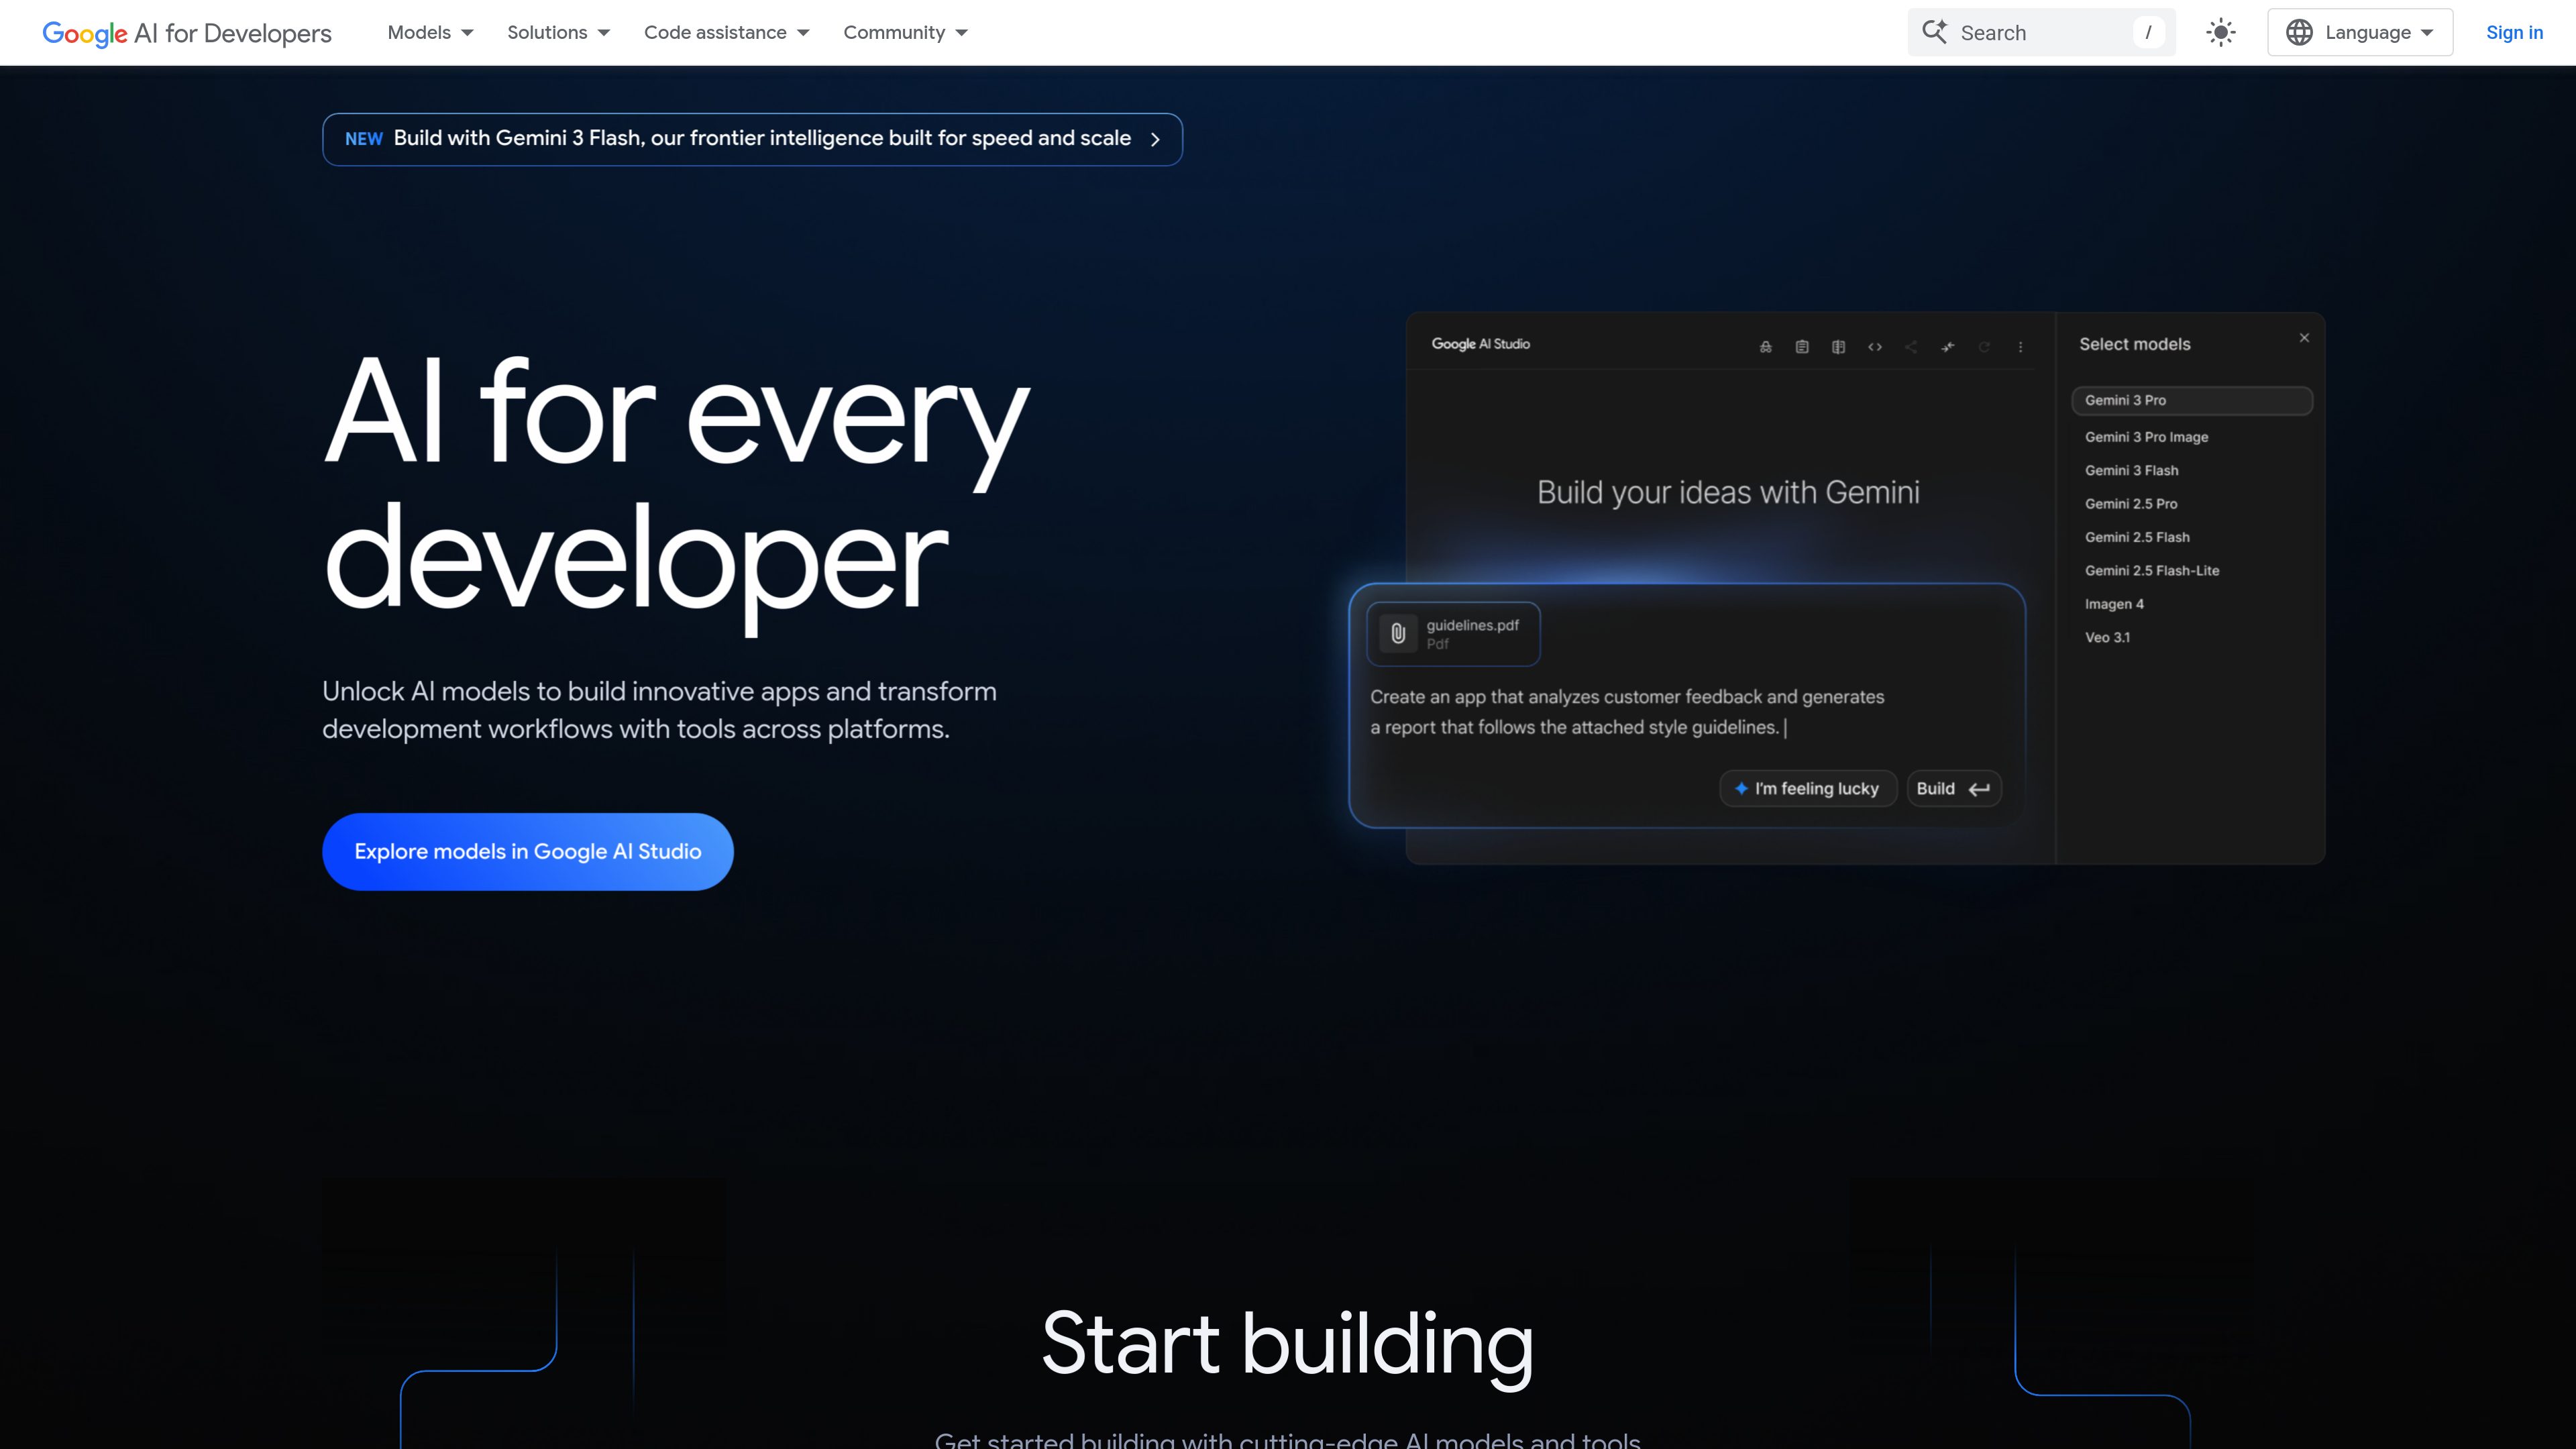
Task: Click the get code brackets icon
Action: (x=1875, y=347)
